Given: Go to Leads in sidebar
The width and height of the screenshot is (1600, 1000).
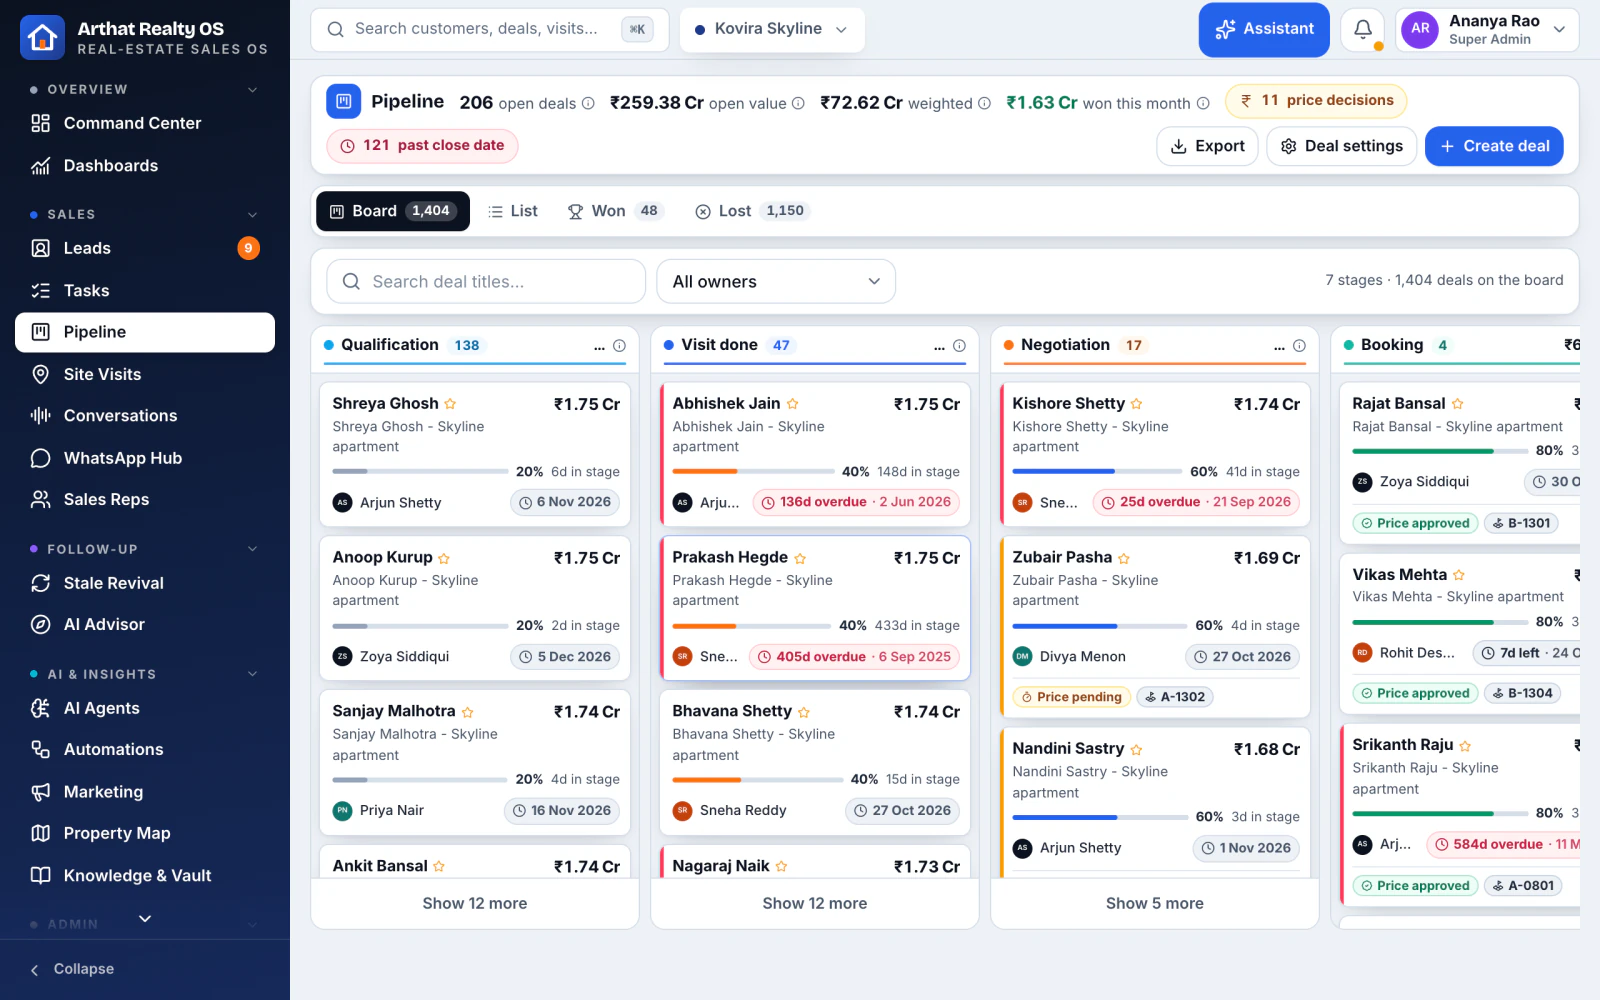Looking at the screenshot, I should tap(145, 248).
